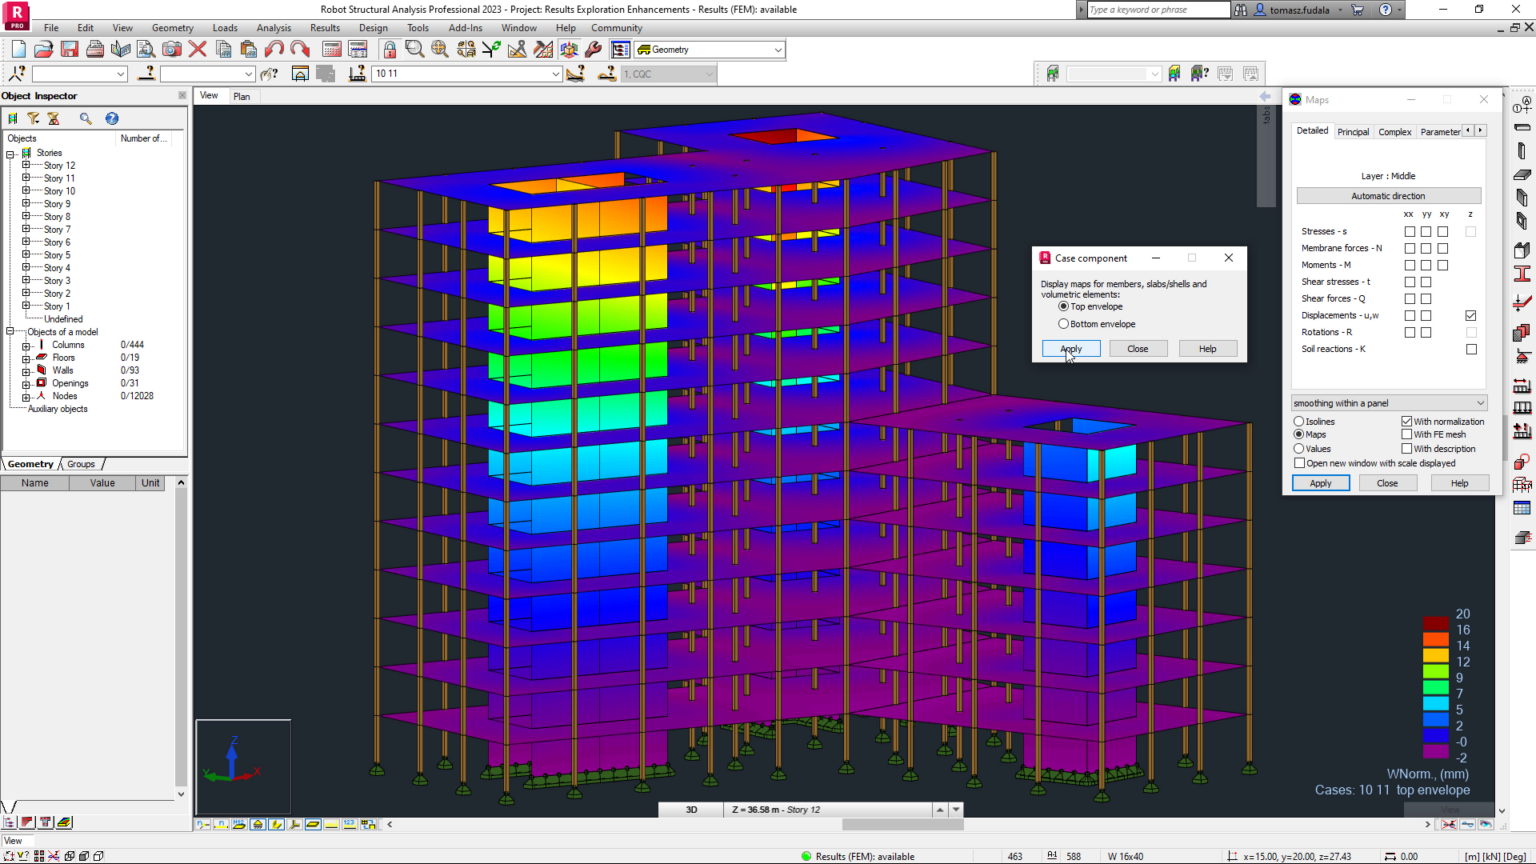1536x864 pixels.
Task: Select the wrench settings icon on toolbar
Action: (594, 49)
